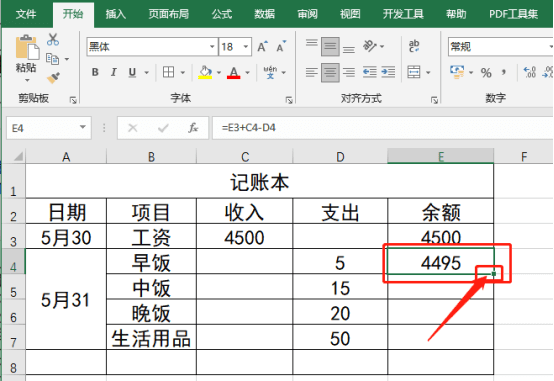Toggle Italic formatting

(113, 72)
